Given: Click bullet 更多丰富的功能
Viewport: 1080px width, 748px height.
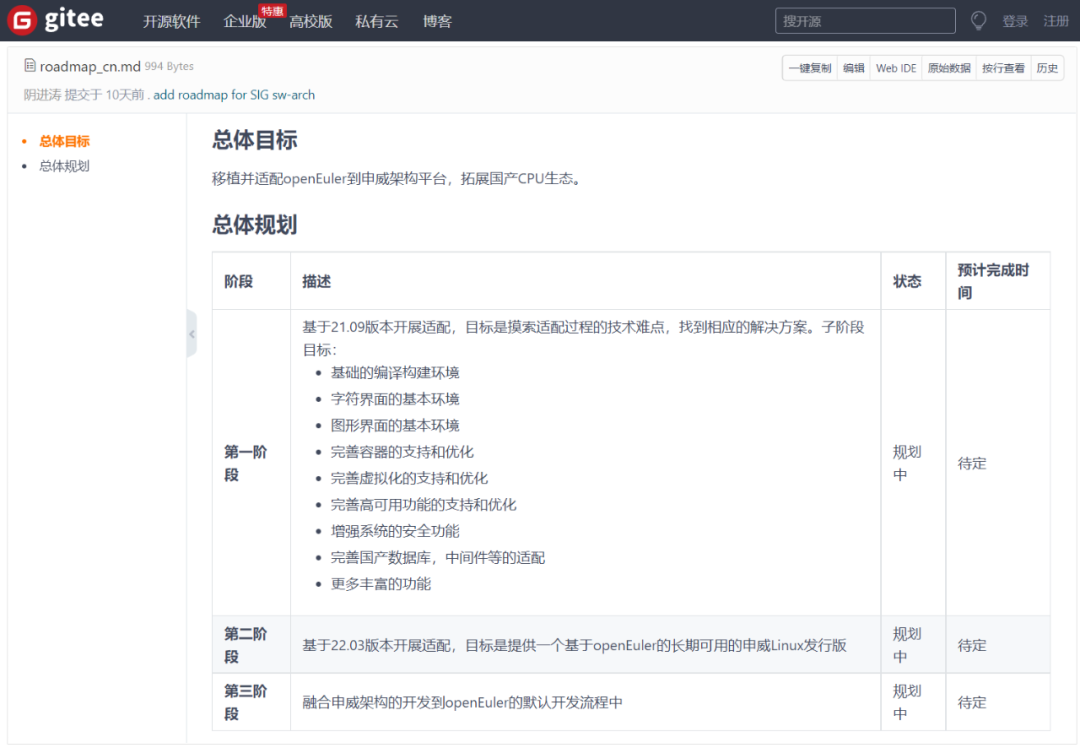Looking at the screenshot, I should (381, 583).
